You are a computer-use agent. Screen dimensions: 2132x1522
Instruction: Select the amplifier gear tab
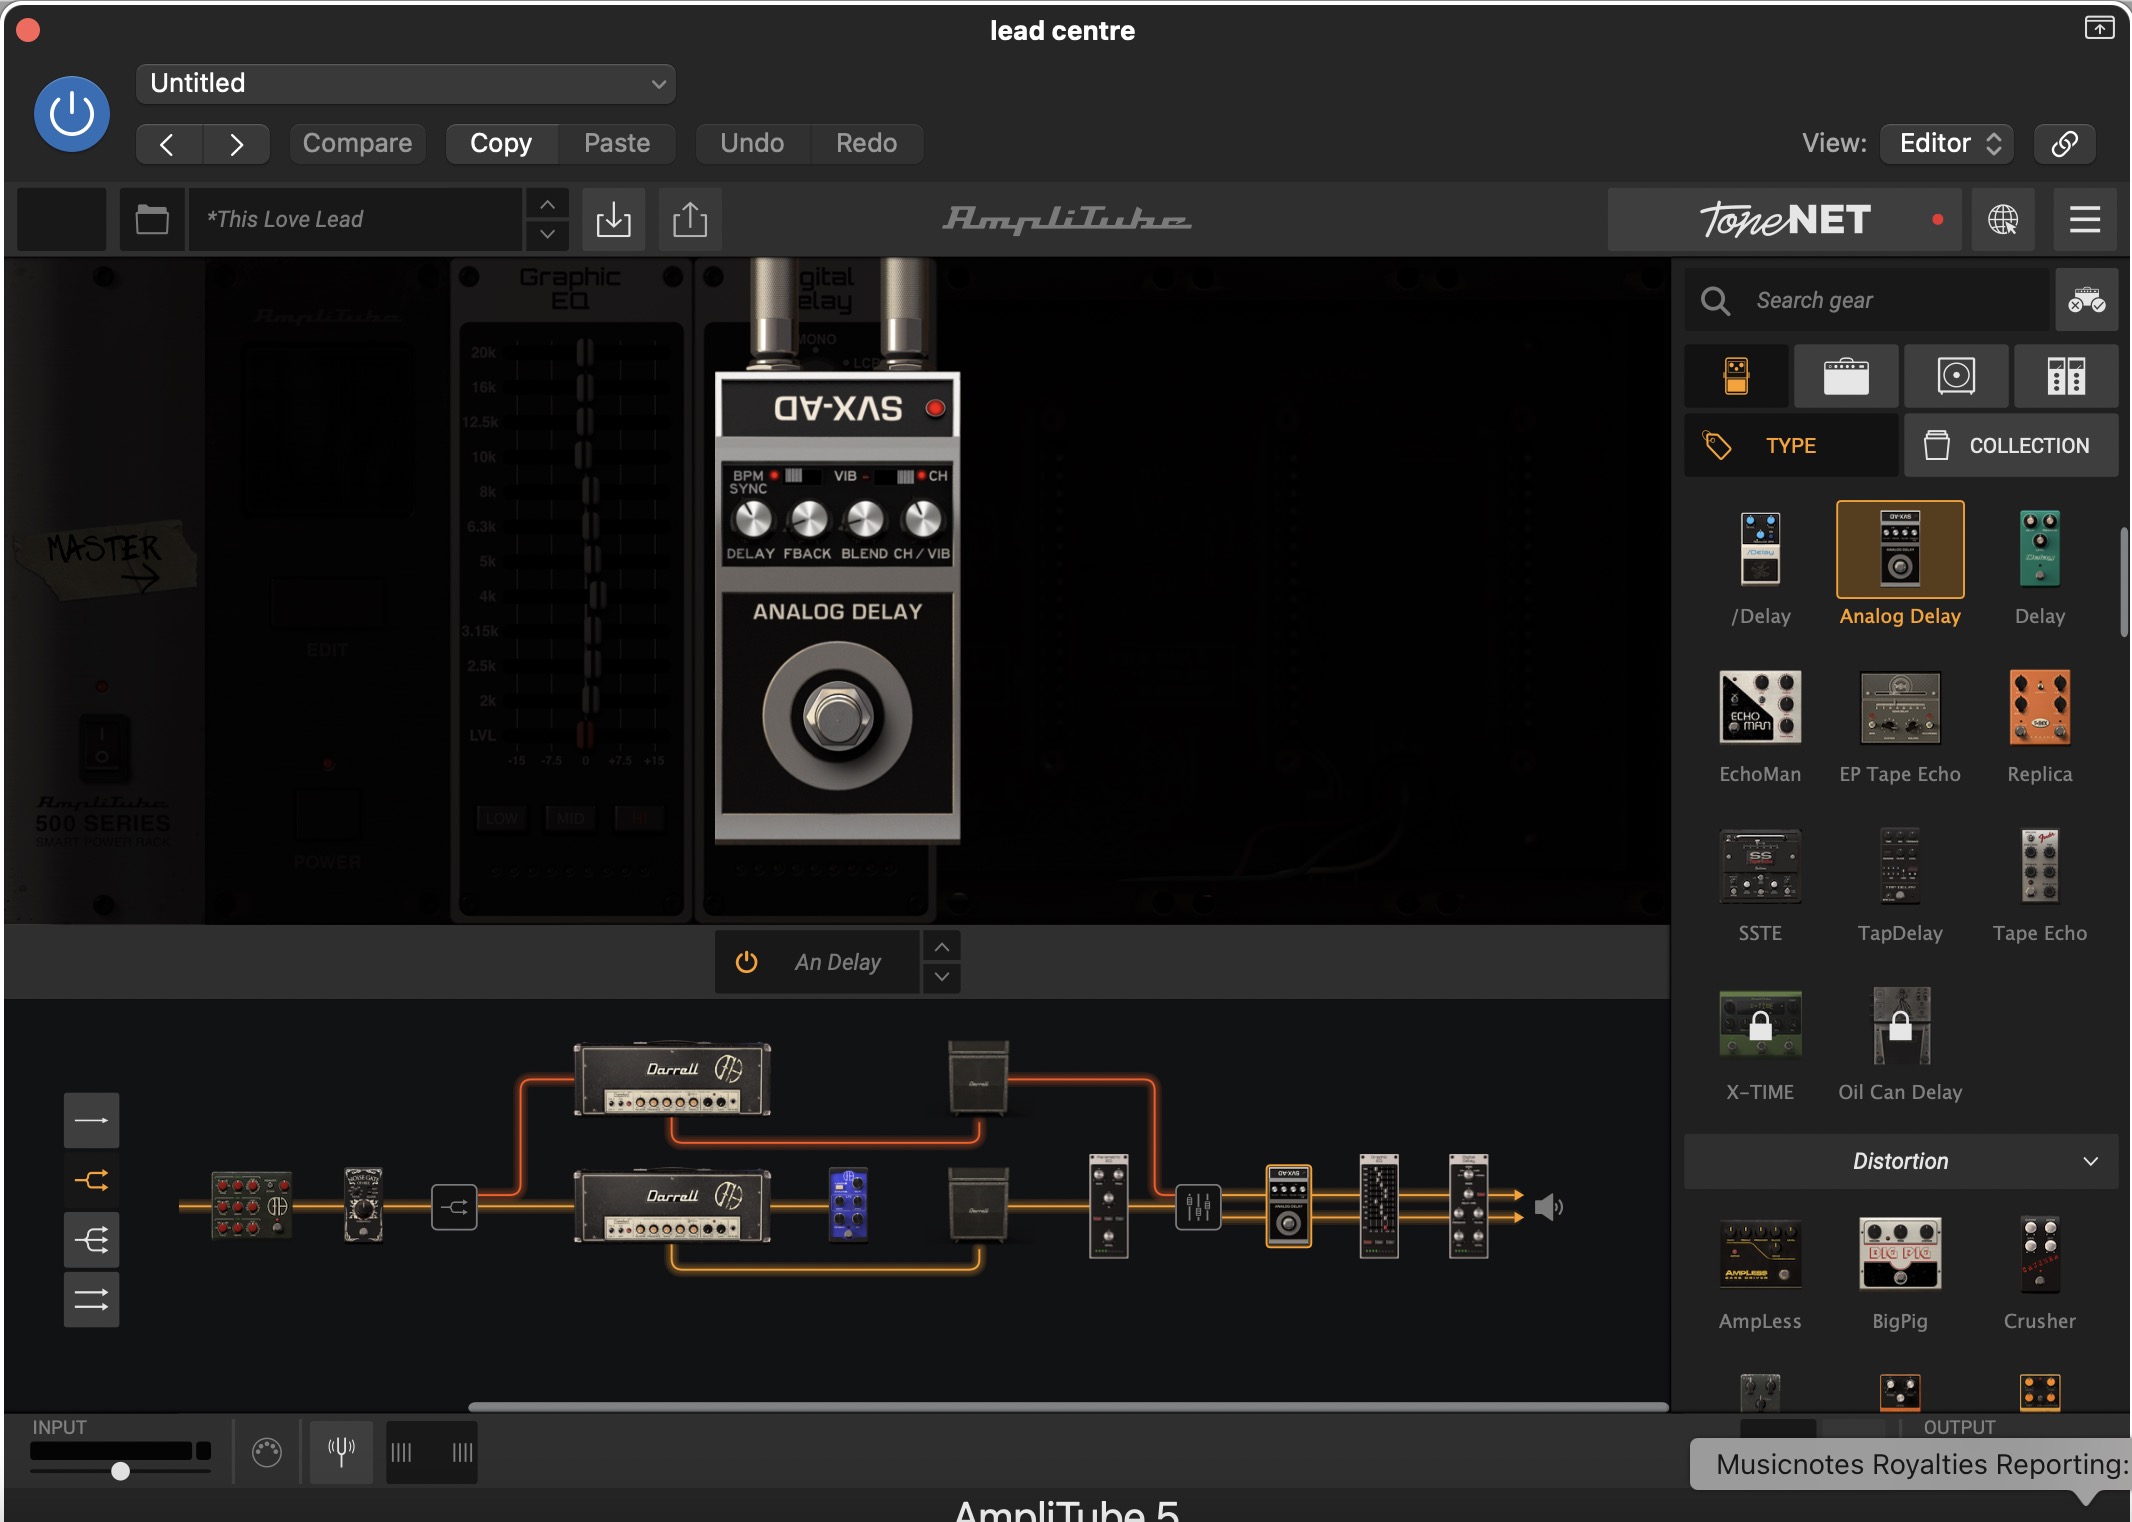coord(1846,376)
